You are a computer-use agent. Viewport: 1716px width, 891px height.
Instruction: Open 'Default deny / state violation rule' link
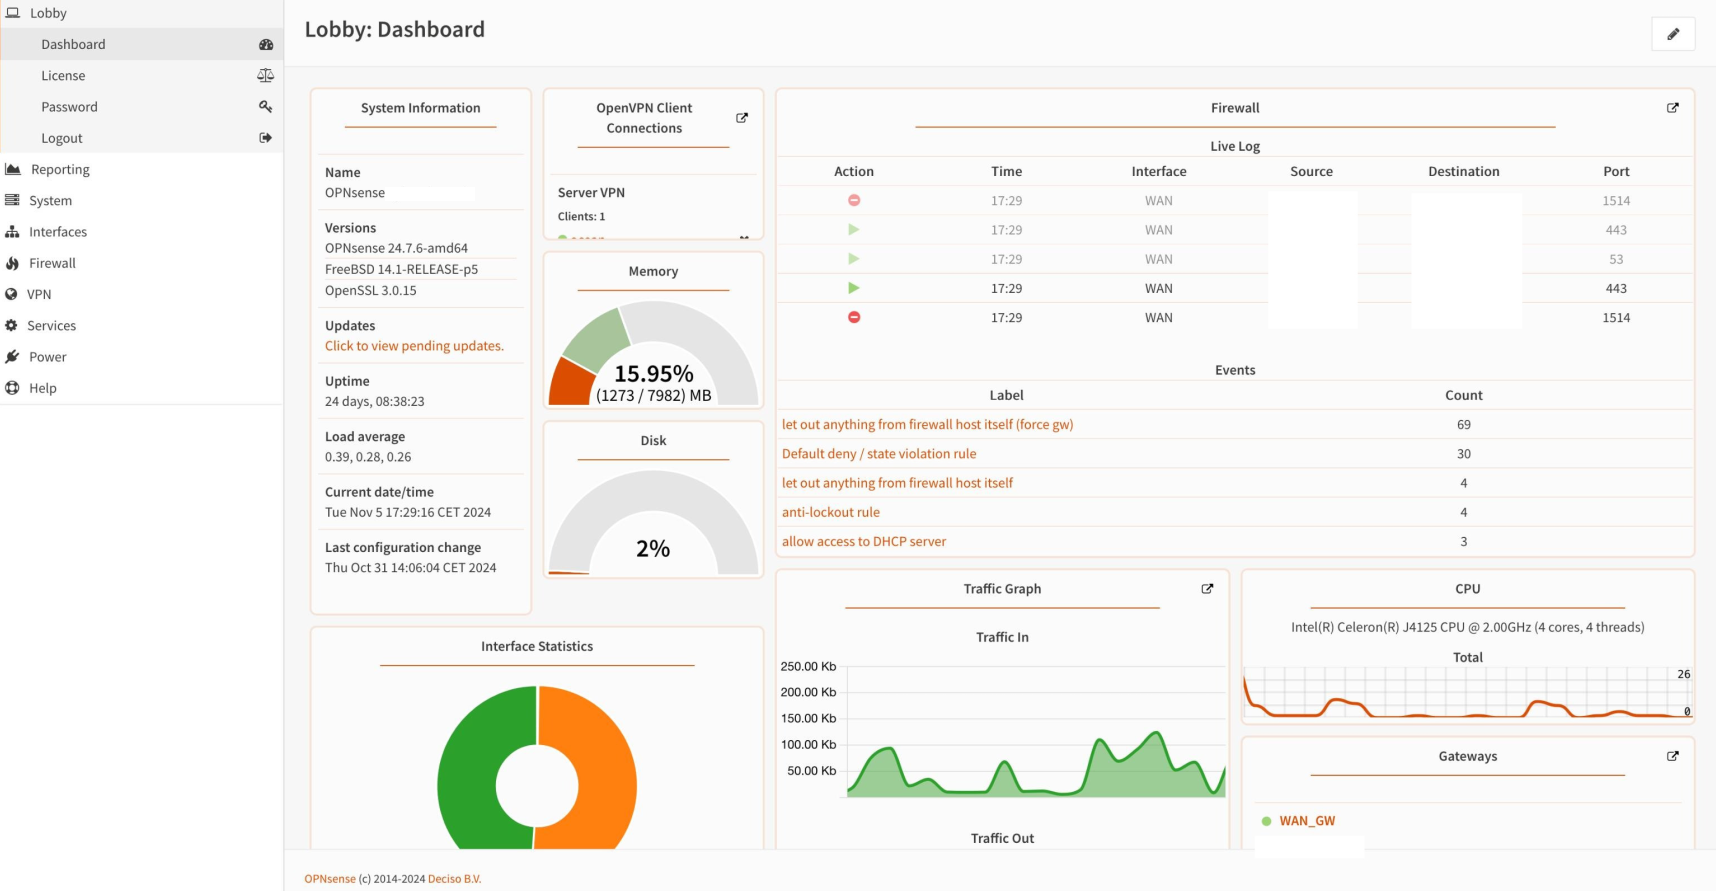(x=879, y=453)
